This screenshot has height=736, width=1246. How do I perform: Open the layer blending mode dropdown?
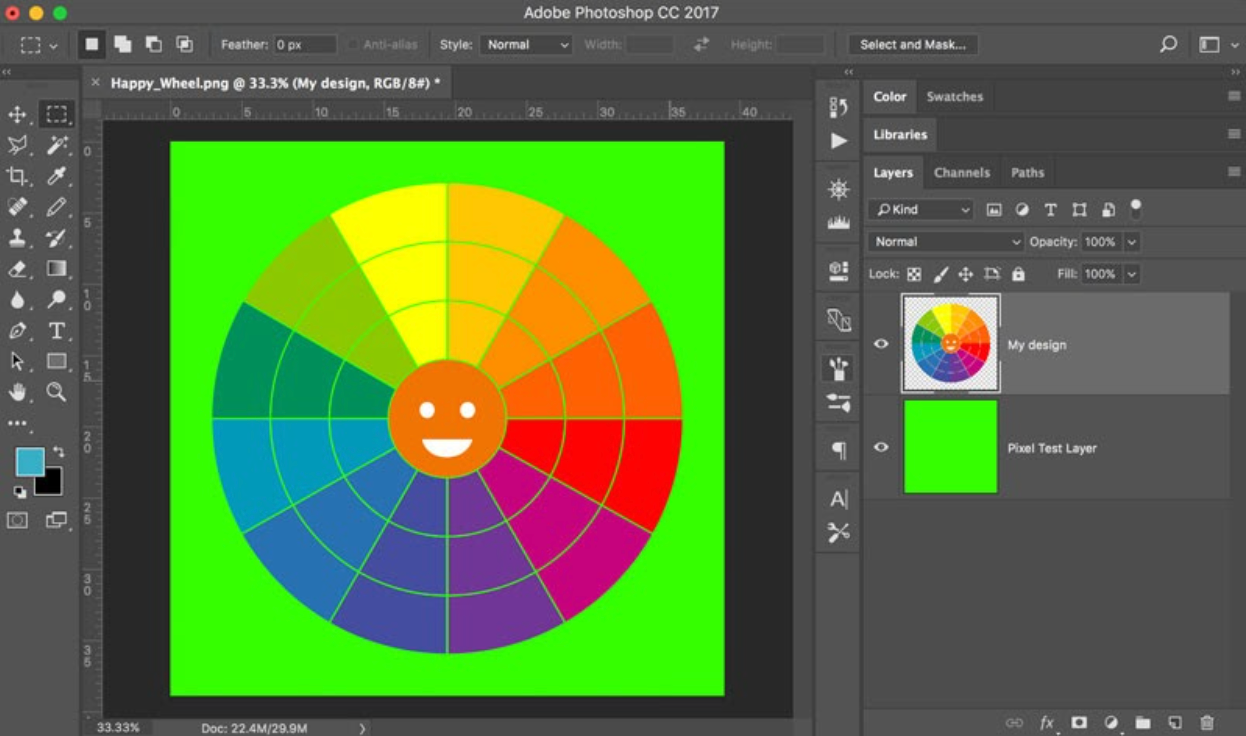tap(946, 242)
